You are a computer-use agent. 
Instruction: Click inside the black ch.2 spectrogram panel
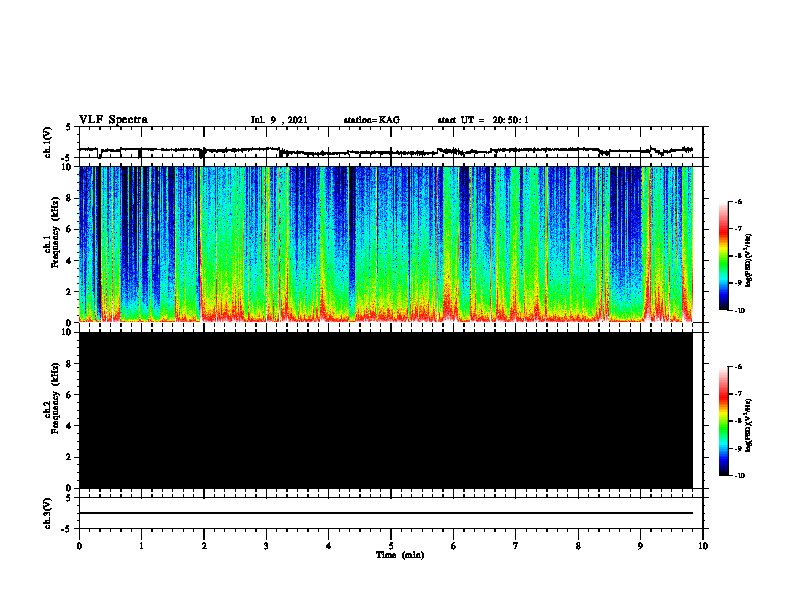click(x=386, y=410)
